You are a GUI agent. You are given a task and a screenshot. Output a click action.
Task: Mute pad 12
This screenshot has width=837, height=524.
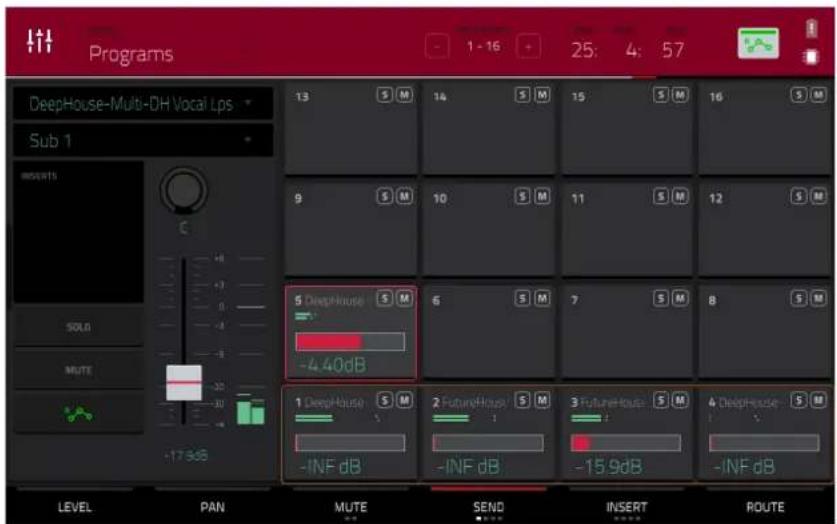818,196
